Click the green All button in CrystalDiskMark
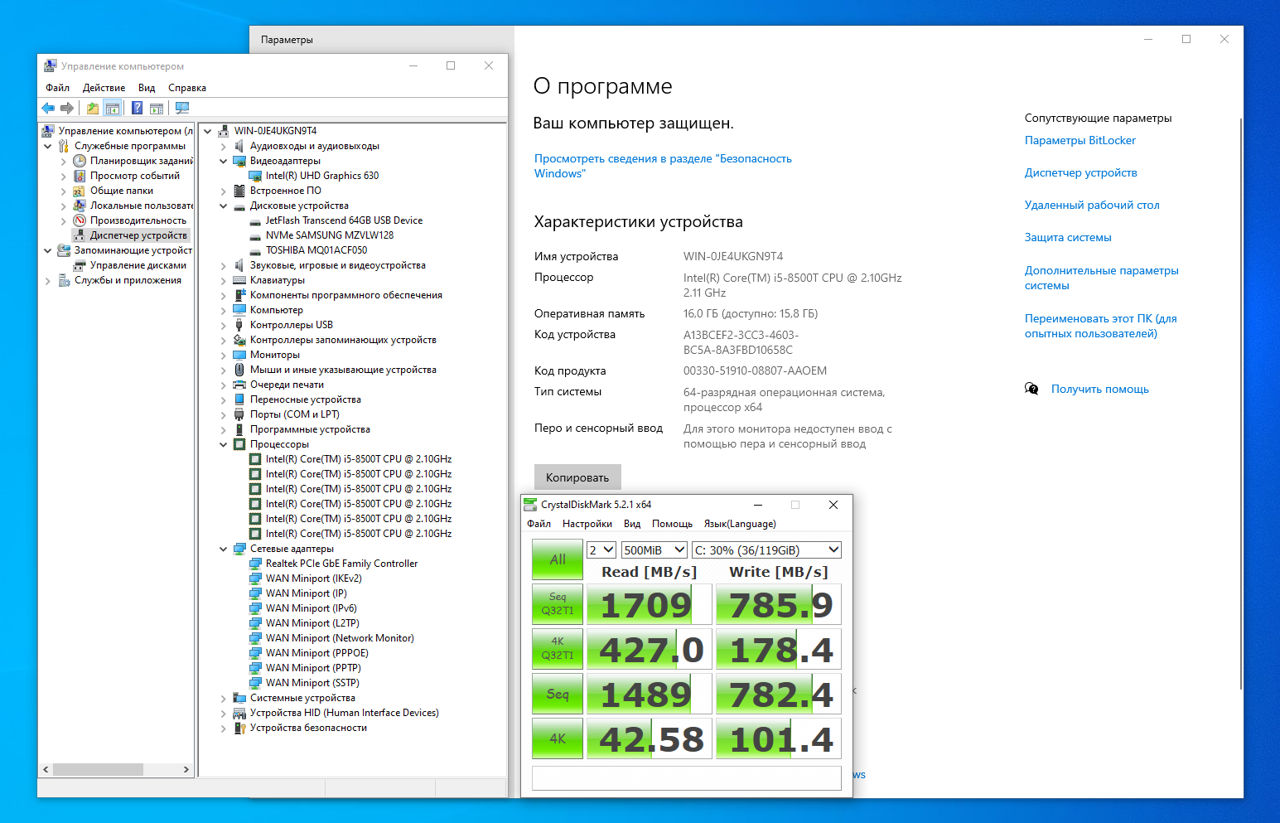This screenshot has width=1280, height=823. [x=557, y=560]
